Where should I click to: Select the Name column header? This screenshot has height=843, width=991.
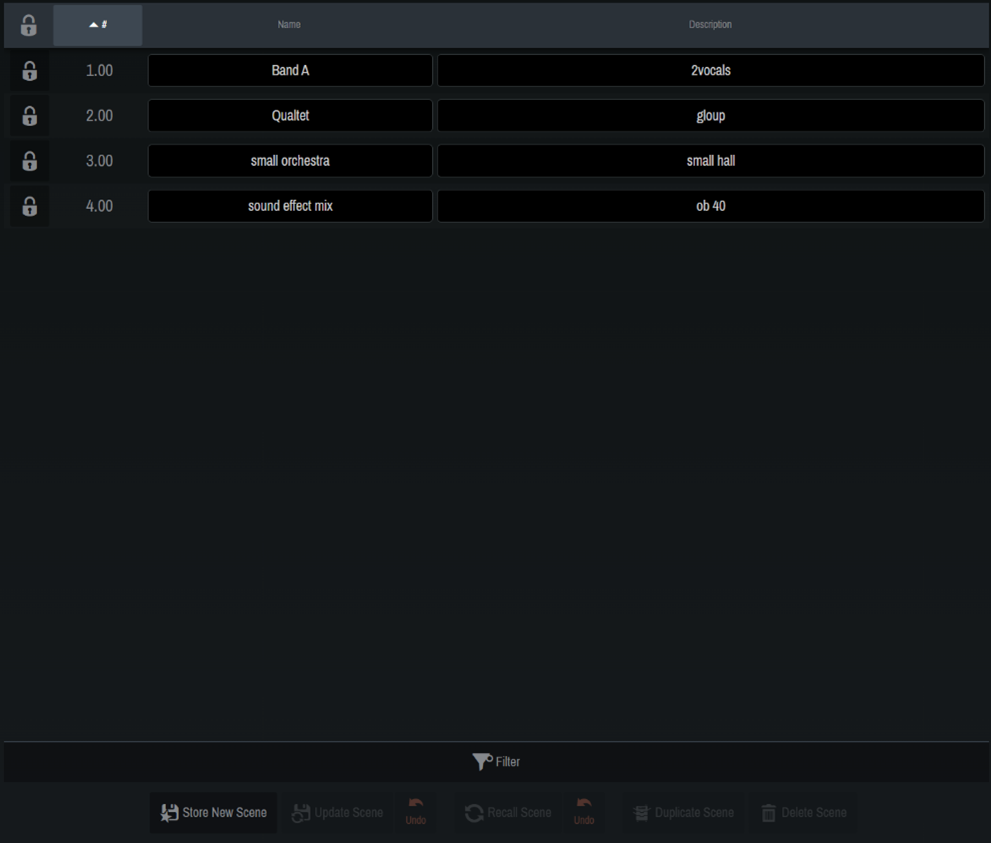tap(289, 25)
